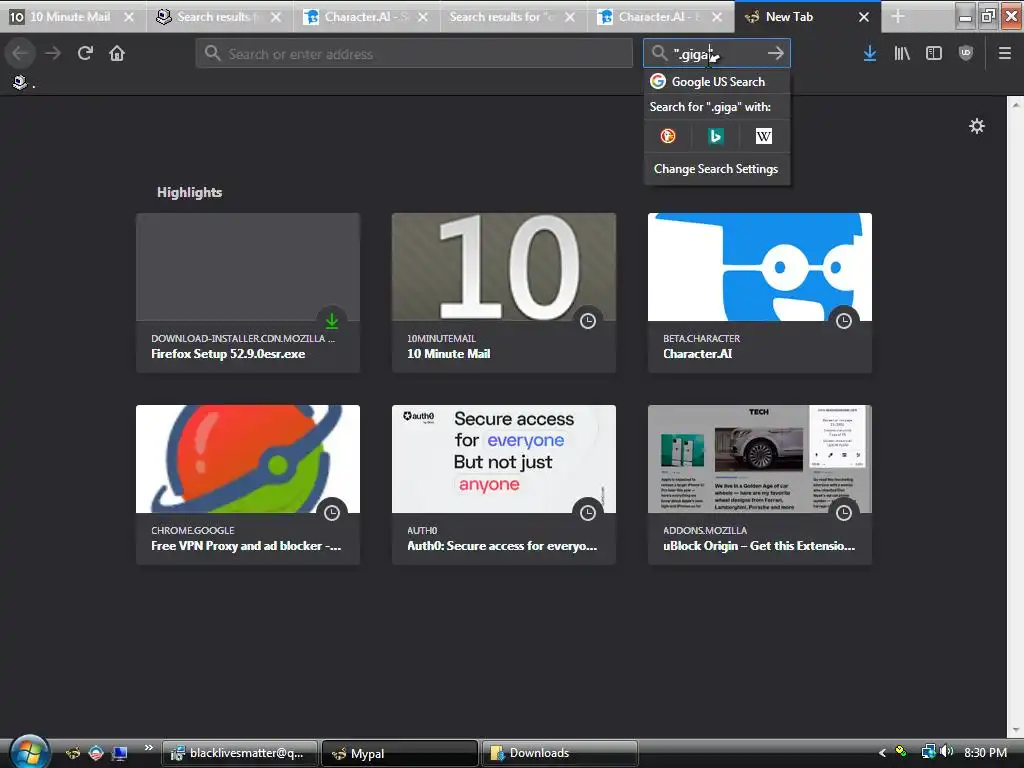Click into the search box containing ".giga
1024x768 pixels.
[716, 53]
